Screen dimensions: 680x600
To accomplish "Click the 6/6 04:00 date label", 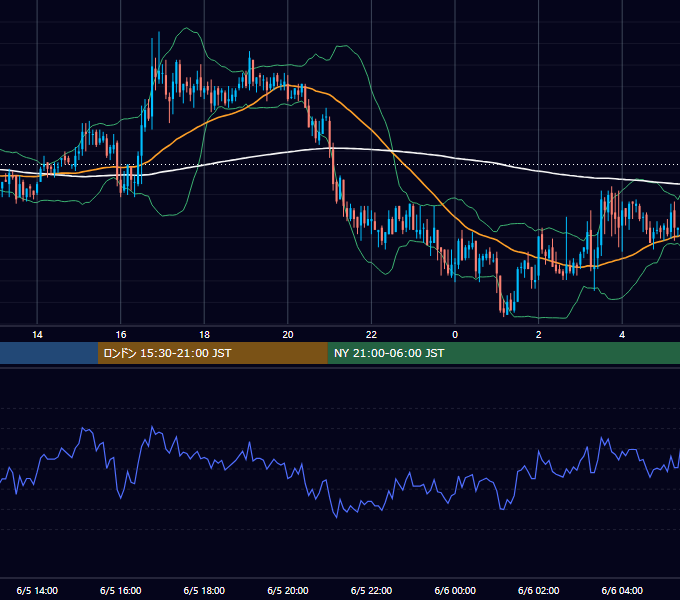I will click(x=622, y=590).
